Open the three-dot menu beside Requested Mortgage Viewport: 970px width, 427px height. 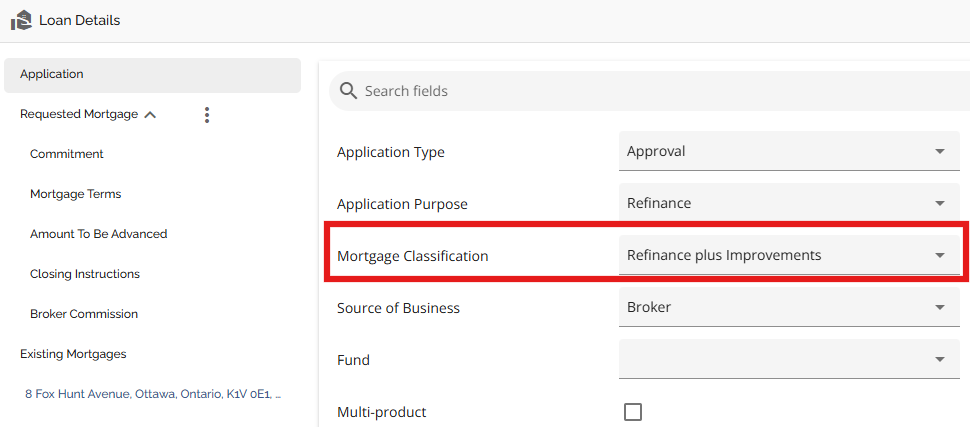click(207, 115)
